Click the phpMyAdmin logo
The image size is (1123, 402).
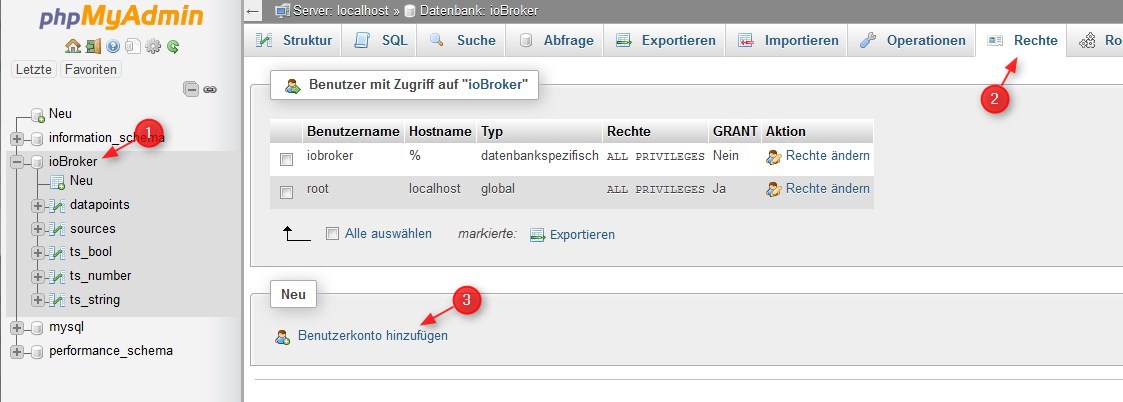(120, 16)
